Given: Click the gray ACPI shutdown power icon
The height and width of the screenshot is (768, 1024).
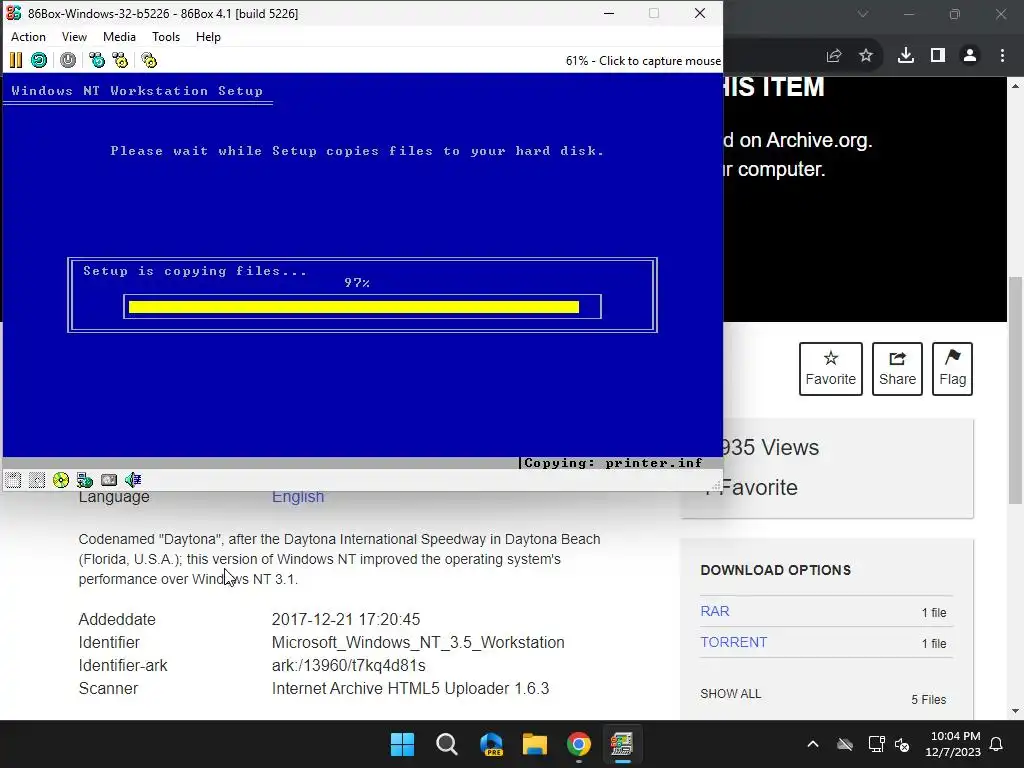Looking at the screenshot, I should pos(68,61).
